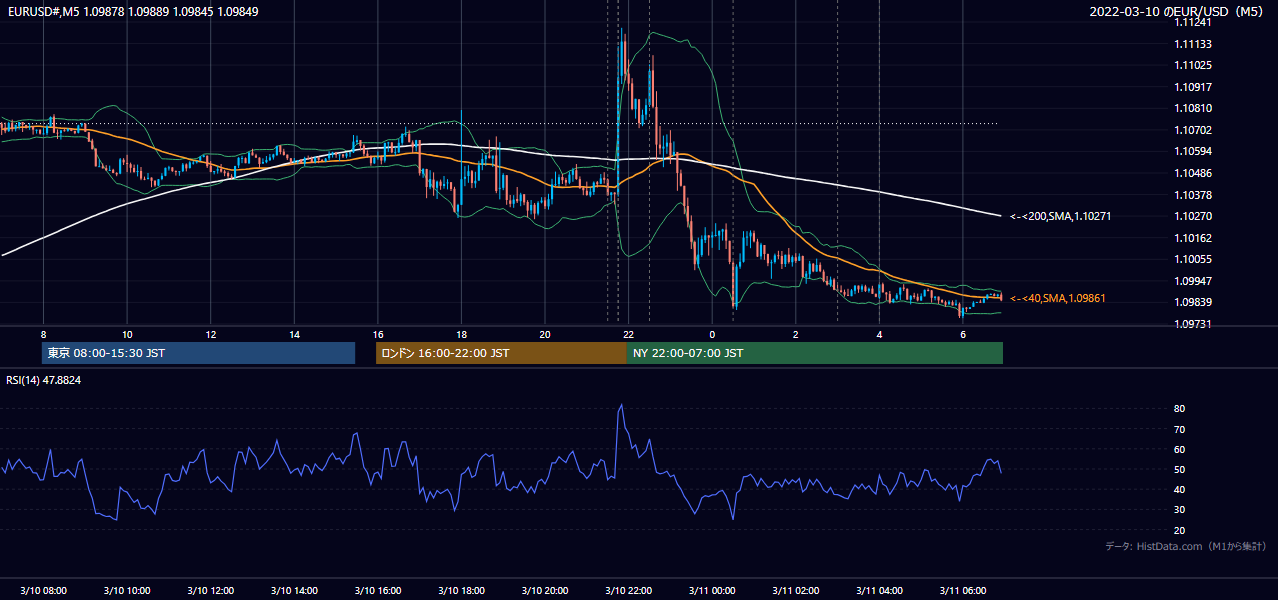
Task: Click price axis value 1.10378
Action: (x=1192, y=195)
